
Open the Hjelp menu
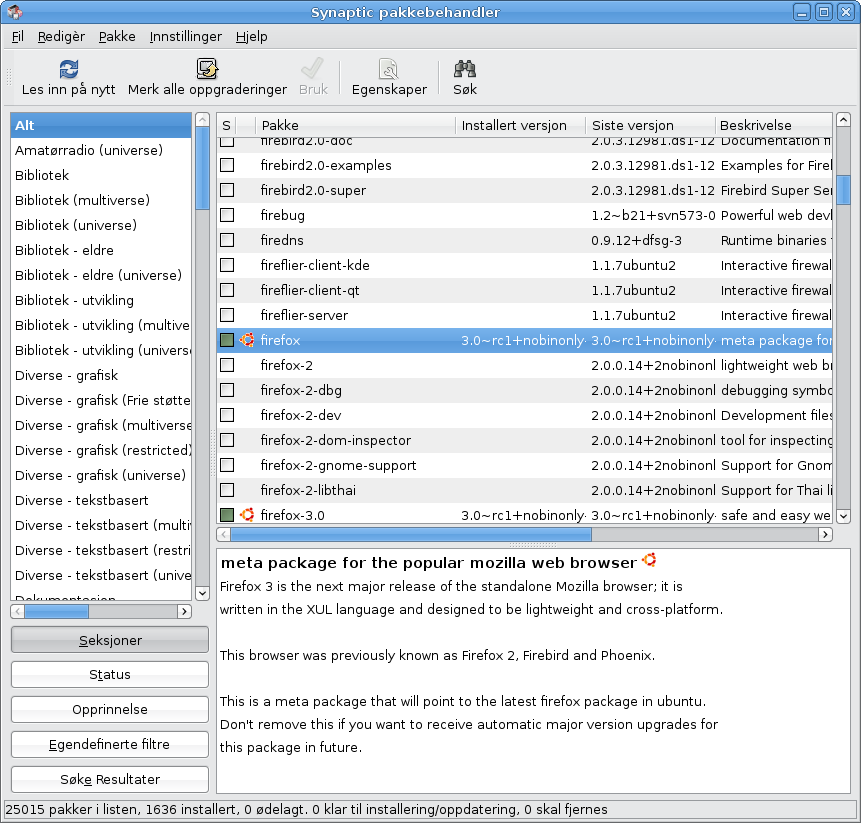(251, 37)
